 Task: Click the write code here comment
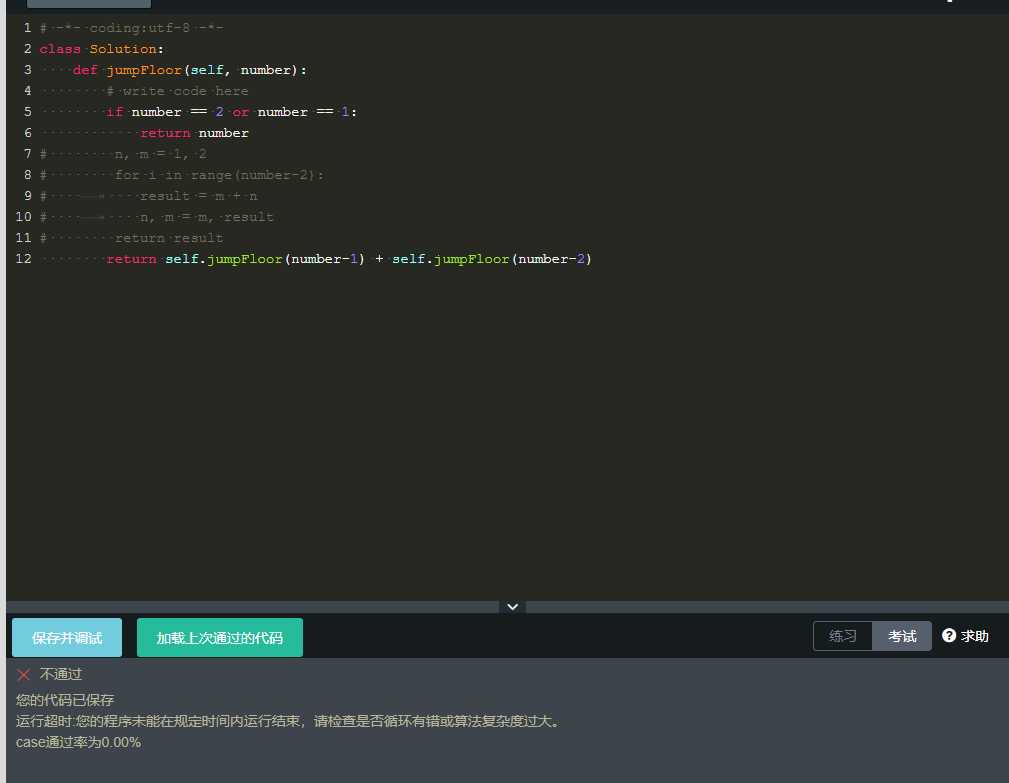pos(178,91)
